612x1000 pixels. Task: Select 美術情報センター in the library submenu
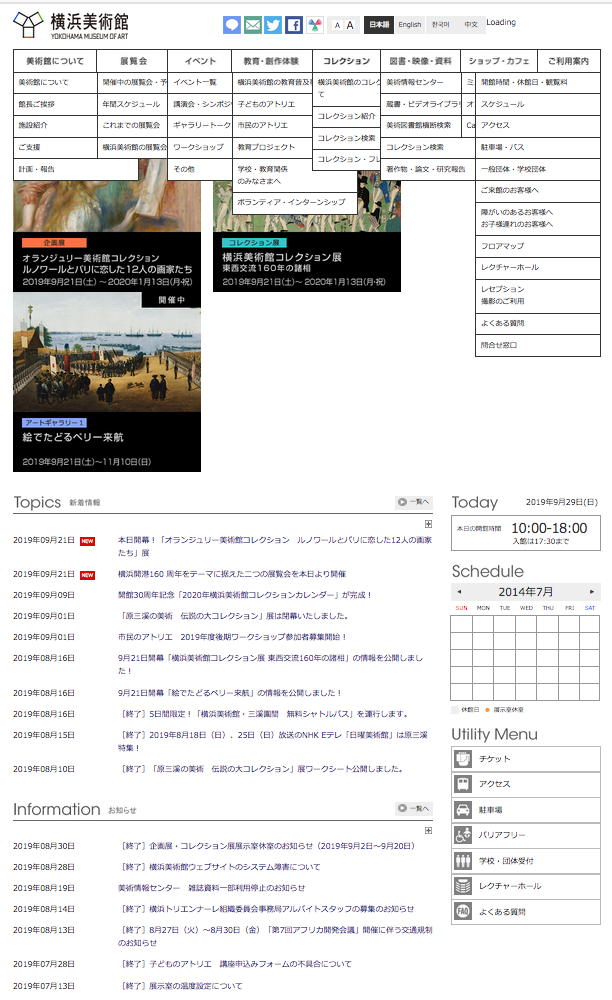[420, 82]
